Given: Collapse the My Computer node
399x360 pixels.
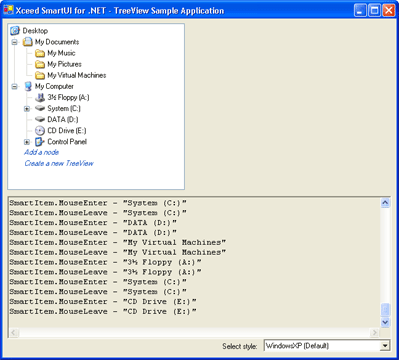Looking at the screenshot, I should tap(15, 87).
